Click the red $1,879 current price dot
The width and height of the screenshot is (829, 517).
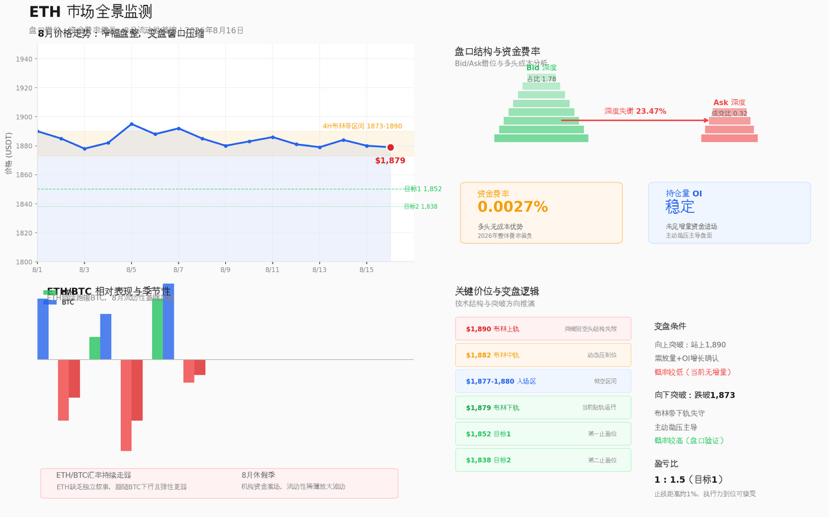point(390,147)
